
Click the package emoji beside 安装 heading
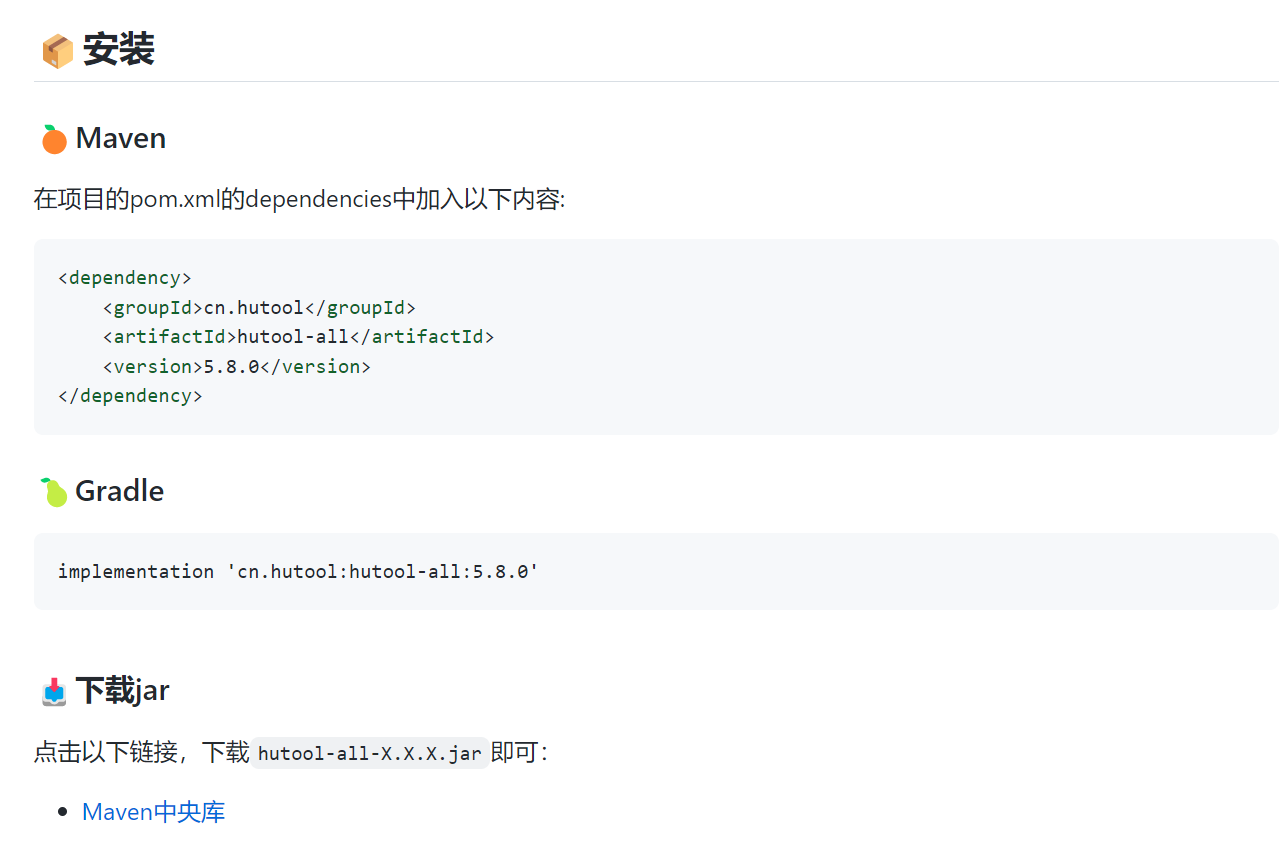pos(57,50)
